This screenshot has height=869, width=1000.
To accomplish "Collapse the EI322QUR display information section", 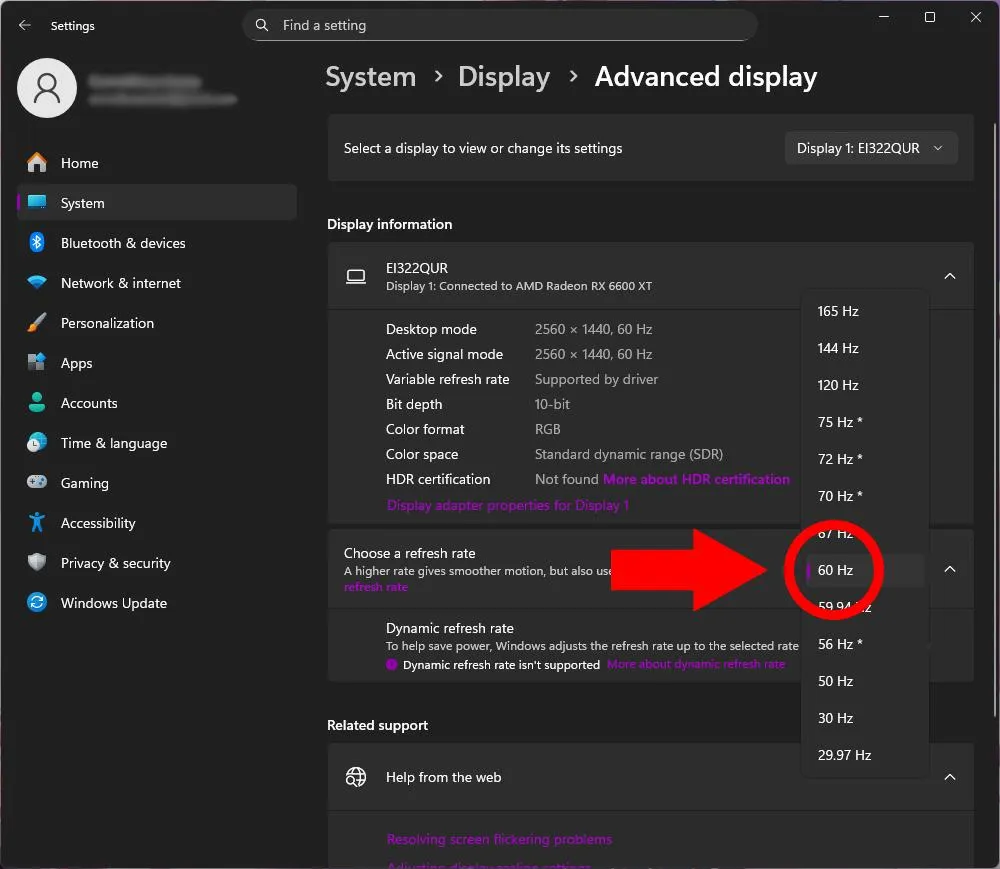I will pyautogui.click(x=950, y=276).
